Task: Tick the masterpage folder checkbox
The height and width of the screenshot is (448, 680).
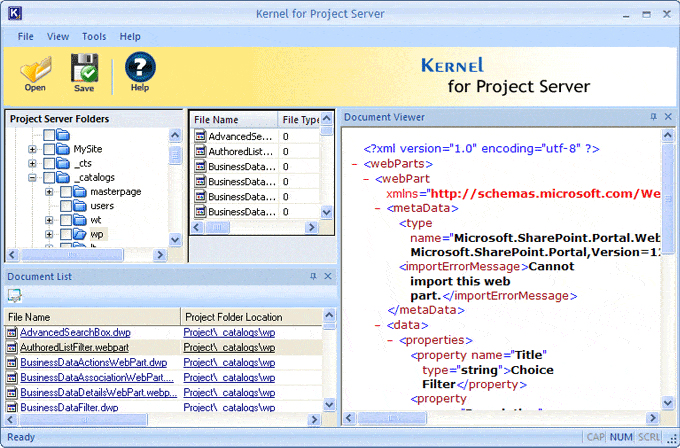Action: tap(66, 192)
